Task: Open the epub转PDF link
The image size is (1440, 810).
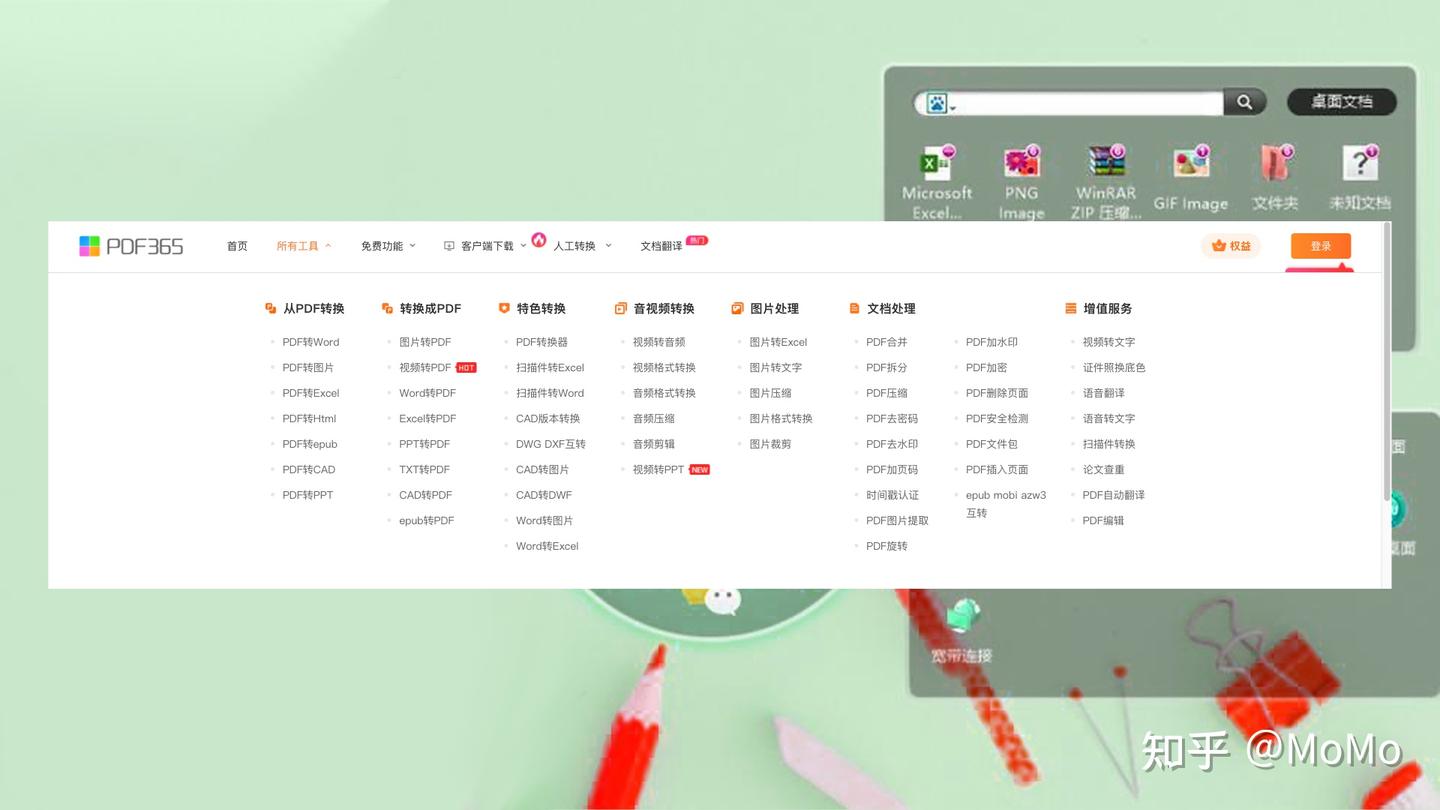Action: 427,521
